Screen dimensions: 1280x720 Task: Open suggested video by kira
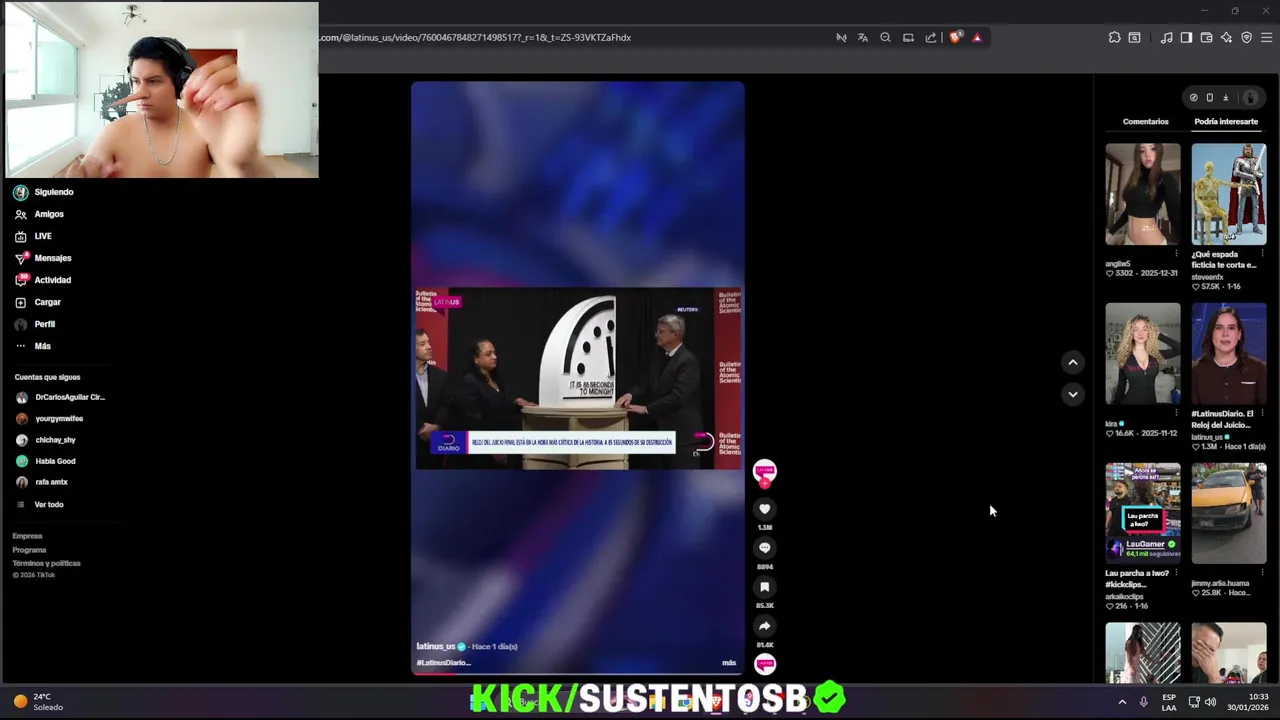1143,354
